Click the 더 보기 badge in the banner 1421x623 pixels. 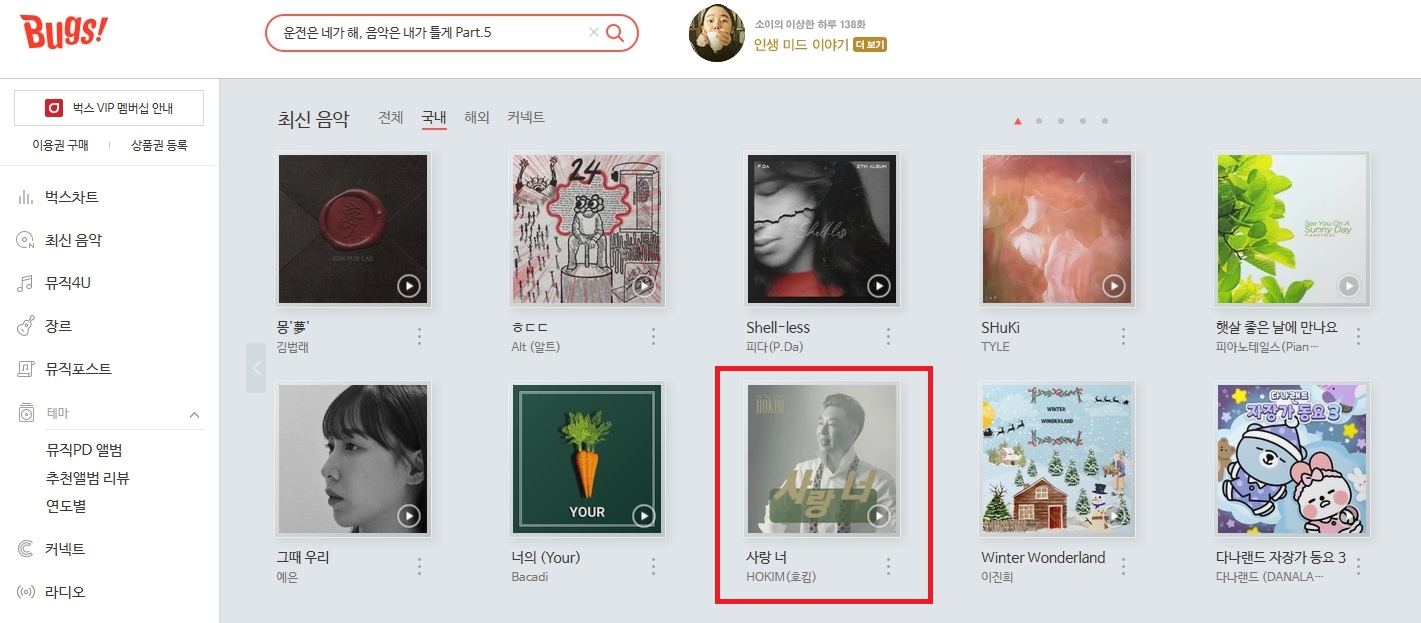point(870,45)
